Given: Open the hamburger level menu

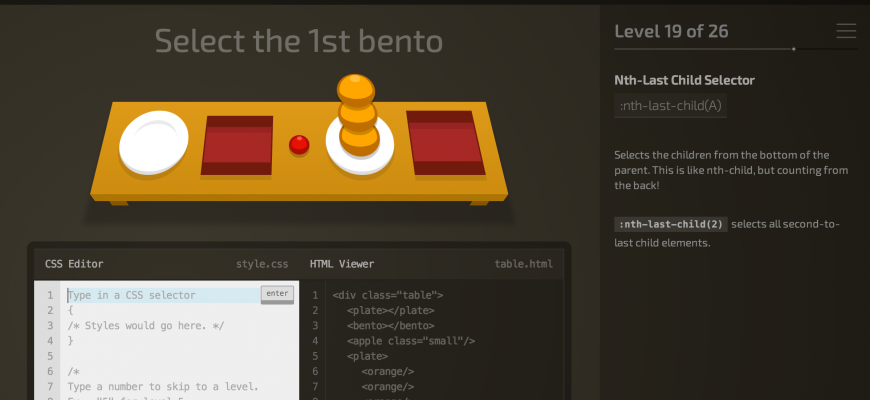Looking at the screenshot, I should point(846,31).
